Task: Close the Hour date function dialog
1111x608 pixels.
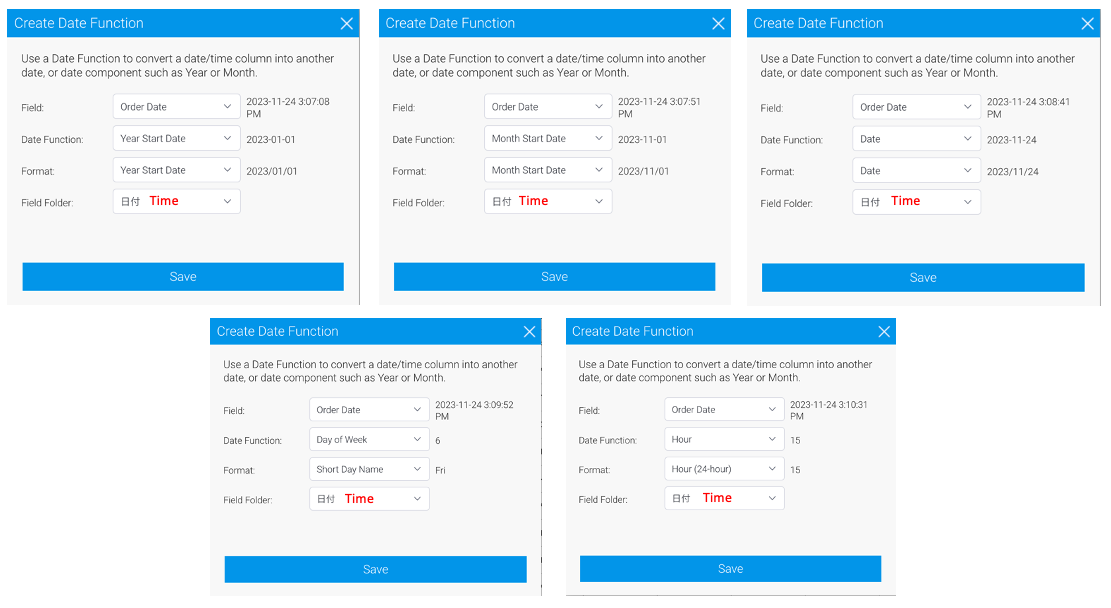Action: pos(883,332)
